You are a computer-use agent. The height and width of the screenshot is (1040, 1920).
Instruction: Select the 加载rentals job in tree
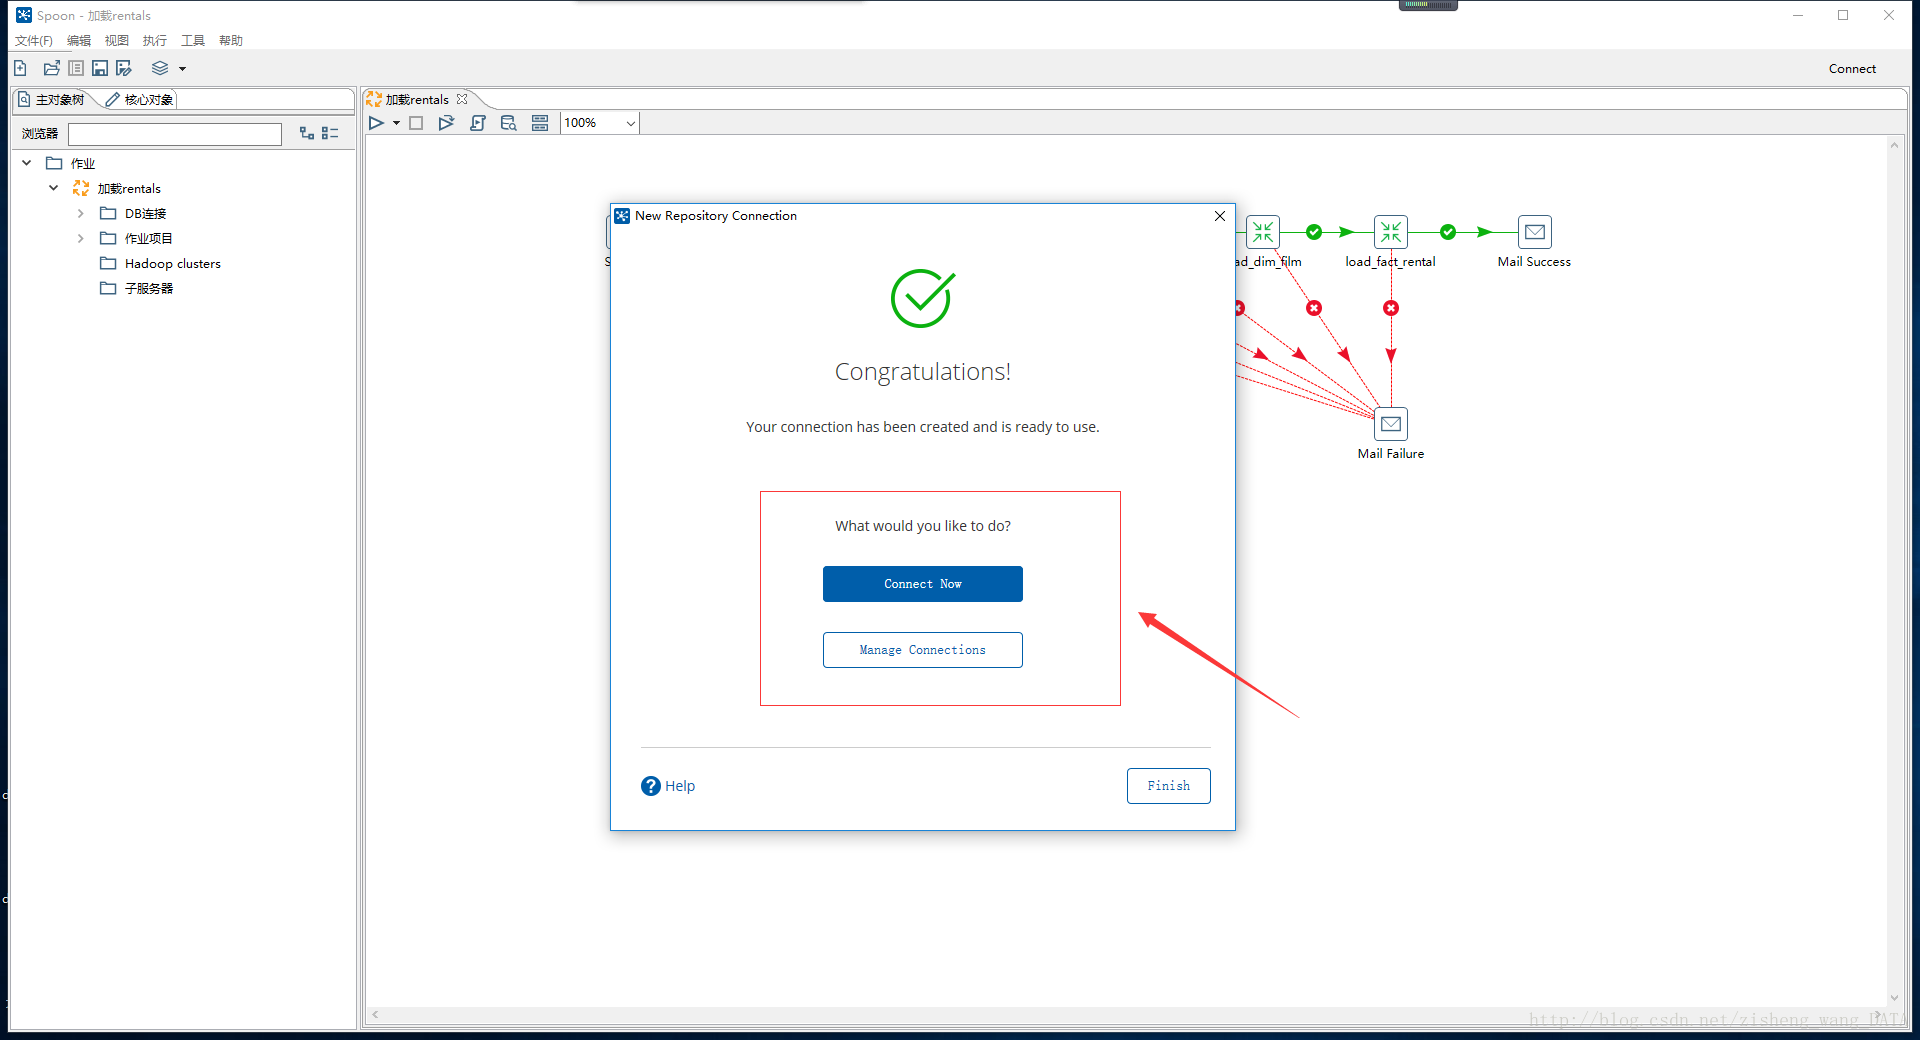(x=117, y=188)
